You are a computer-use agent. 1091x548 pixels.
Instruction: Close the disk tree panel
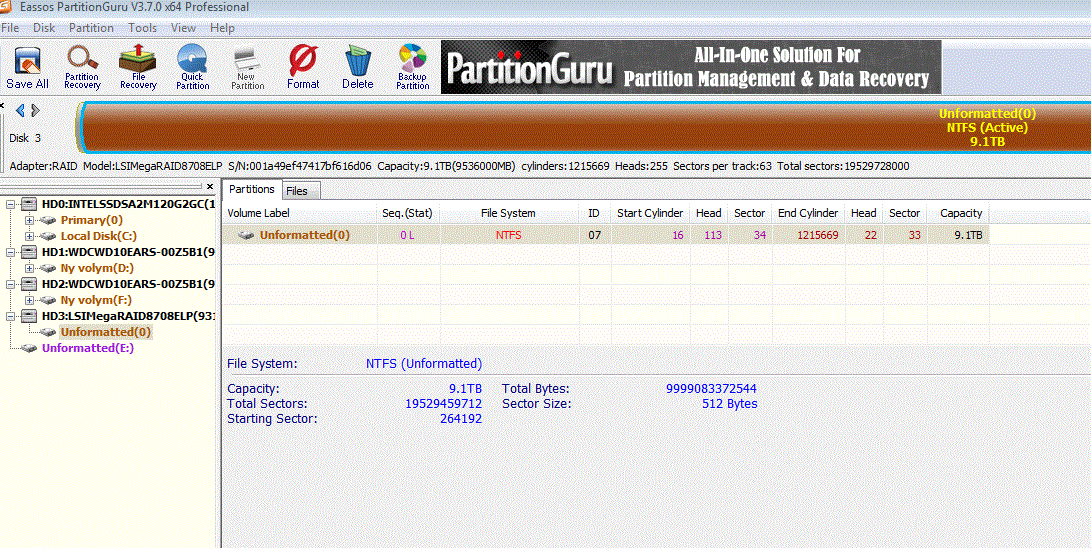tap(210, 186)
